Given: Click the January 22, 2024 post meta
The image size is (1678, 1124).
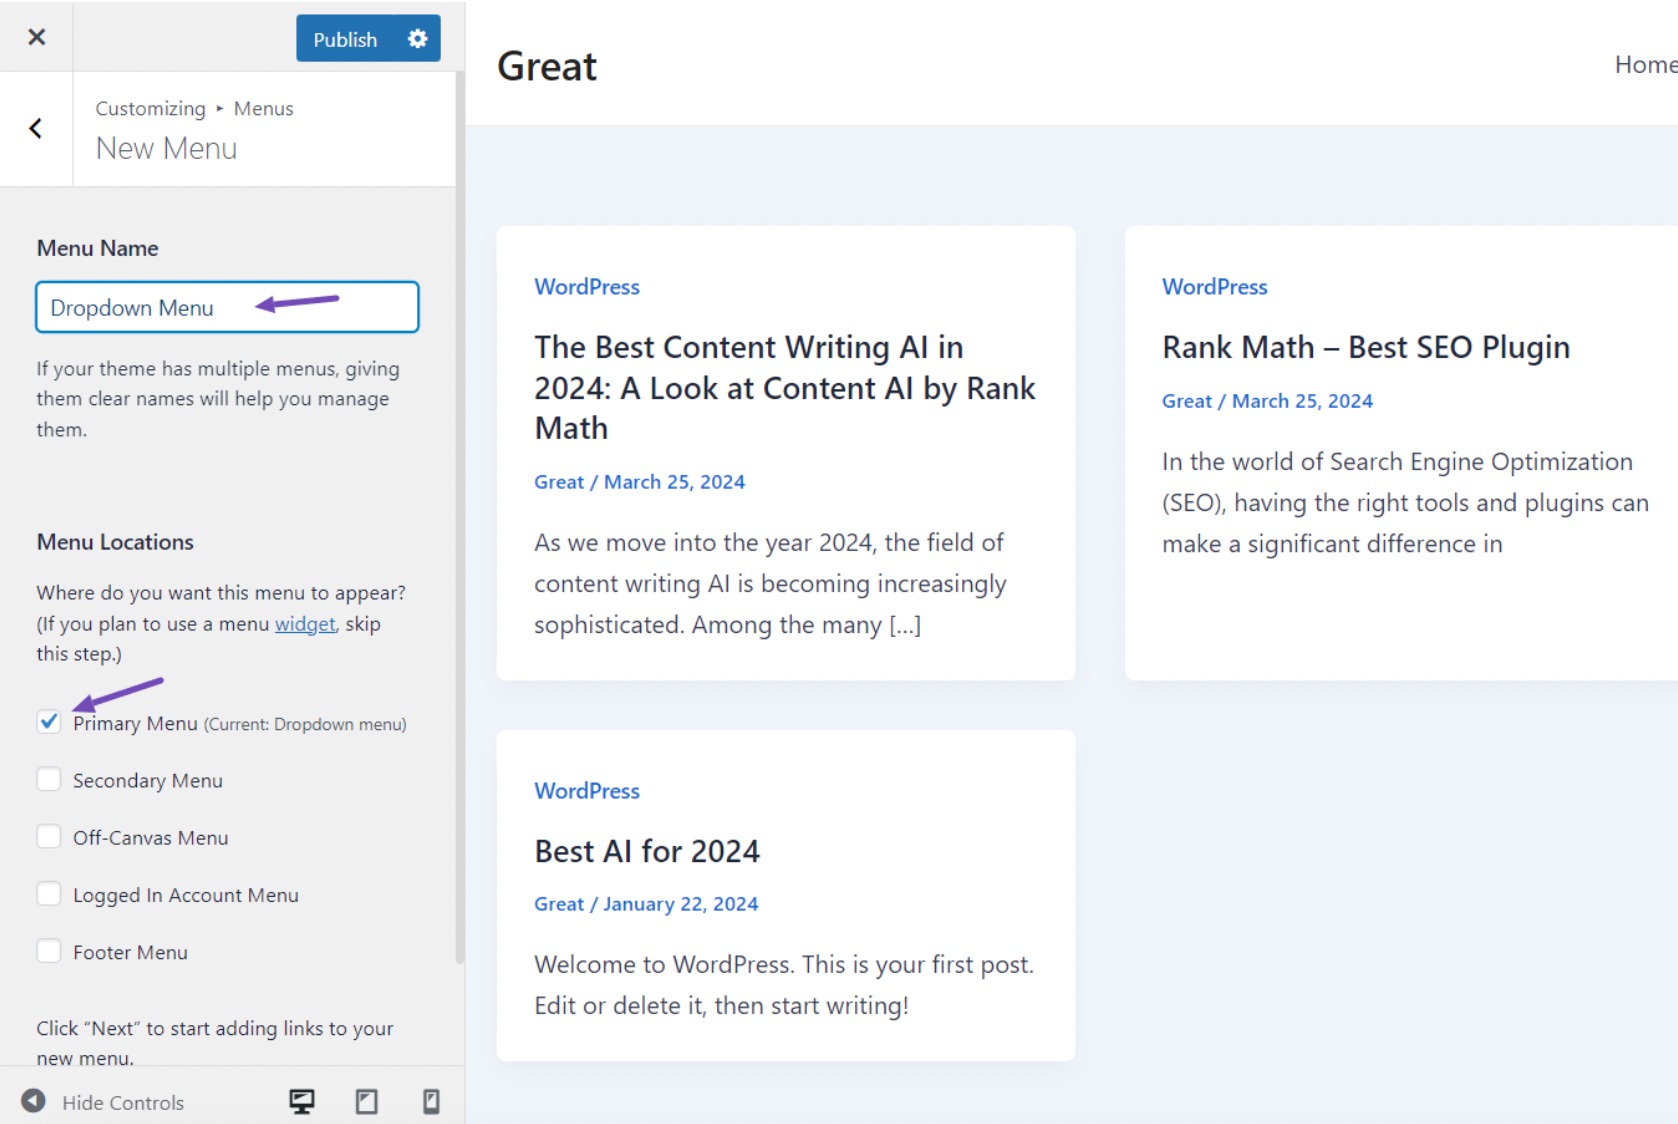Looking at the screenshot, I should pyautogui.click(x=681, y=904).
